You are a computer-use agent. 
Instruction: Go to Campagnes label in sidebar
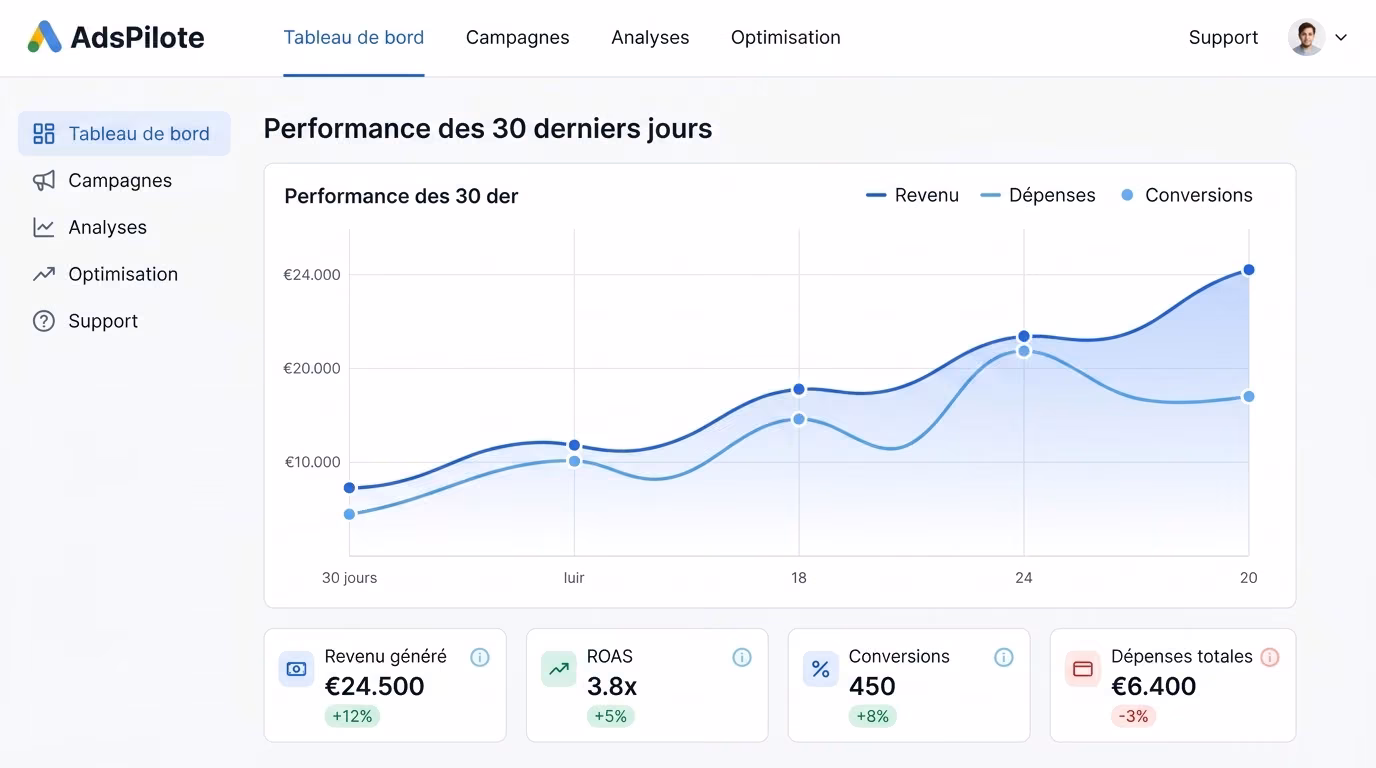120,181
